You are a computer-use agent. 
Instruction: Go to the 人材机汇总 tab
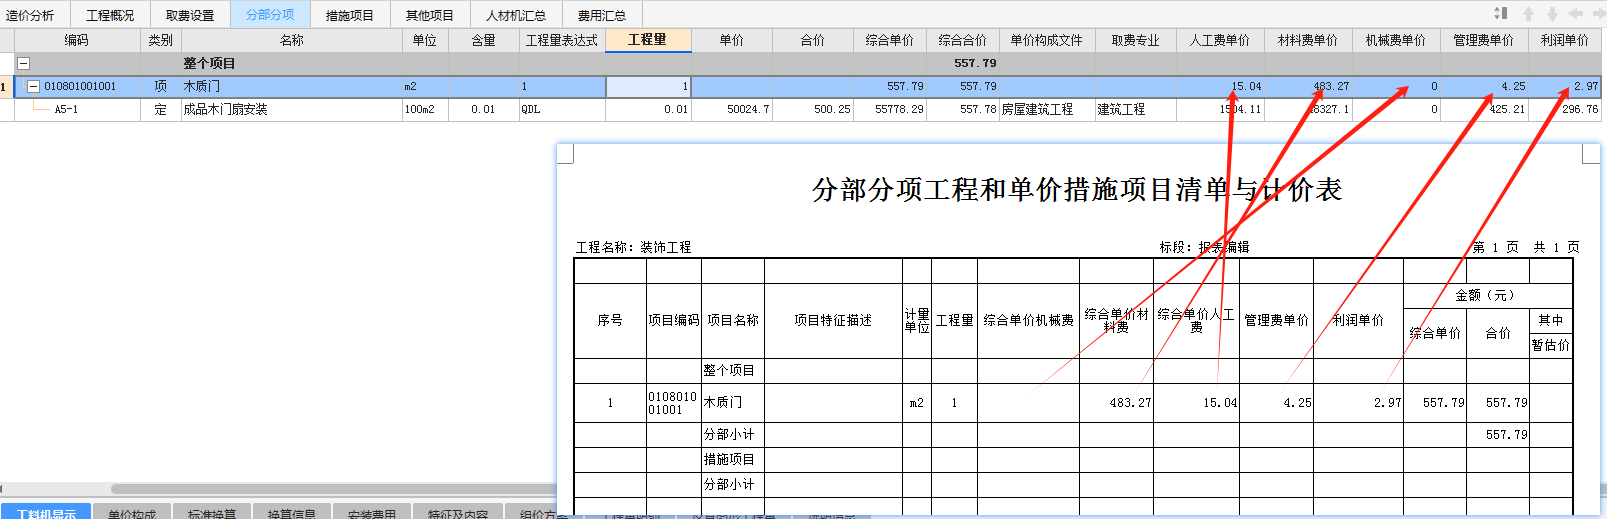click(x=516, y=15)
